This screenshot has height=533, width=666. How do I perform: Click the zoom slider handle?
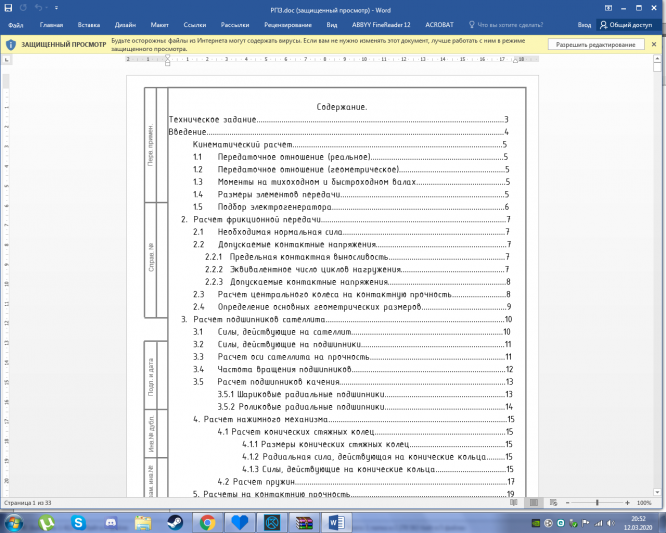598,503
